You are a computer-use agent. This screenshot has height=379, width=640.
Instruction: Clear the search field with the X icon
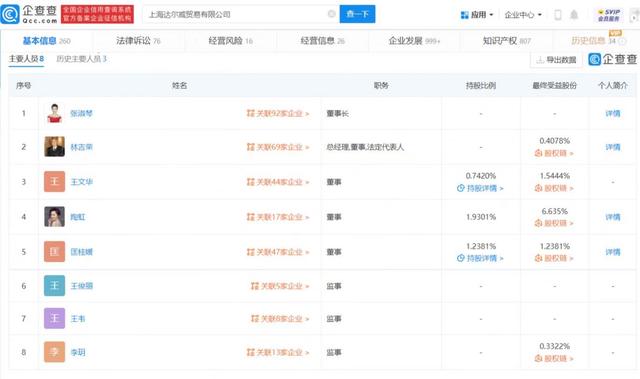tap(331, 14)
